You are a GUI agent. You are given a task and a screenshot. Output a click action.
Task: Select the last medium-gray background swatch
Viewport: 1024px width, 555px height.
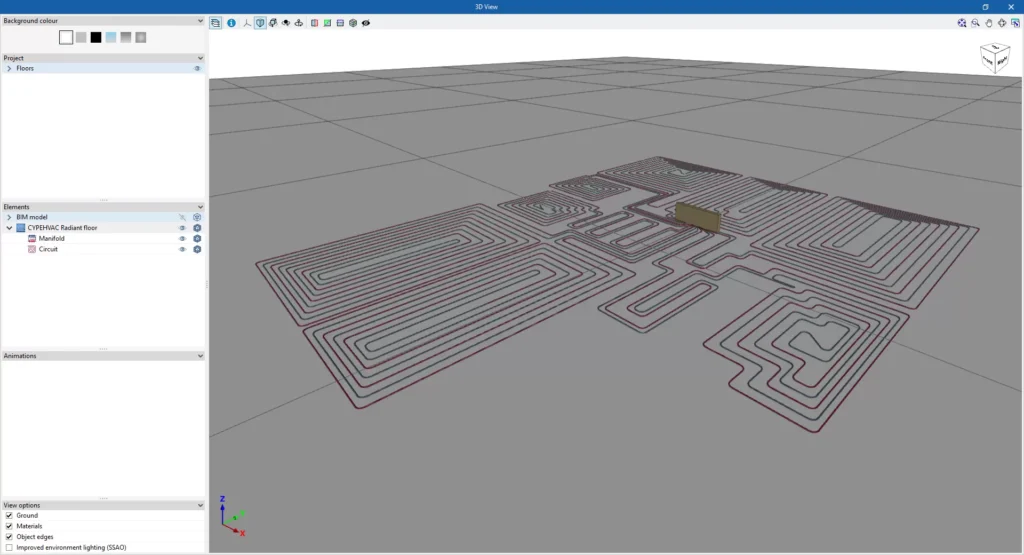click(140, 37)
